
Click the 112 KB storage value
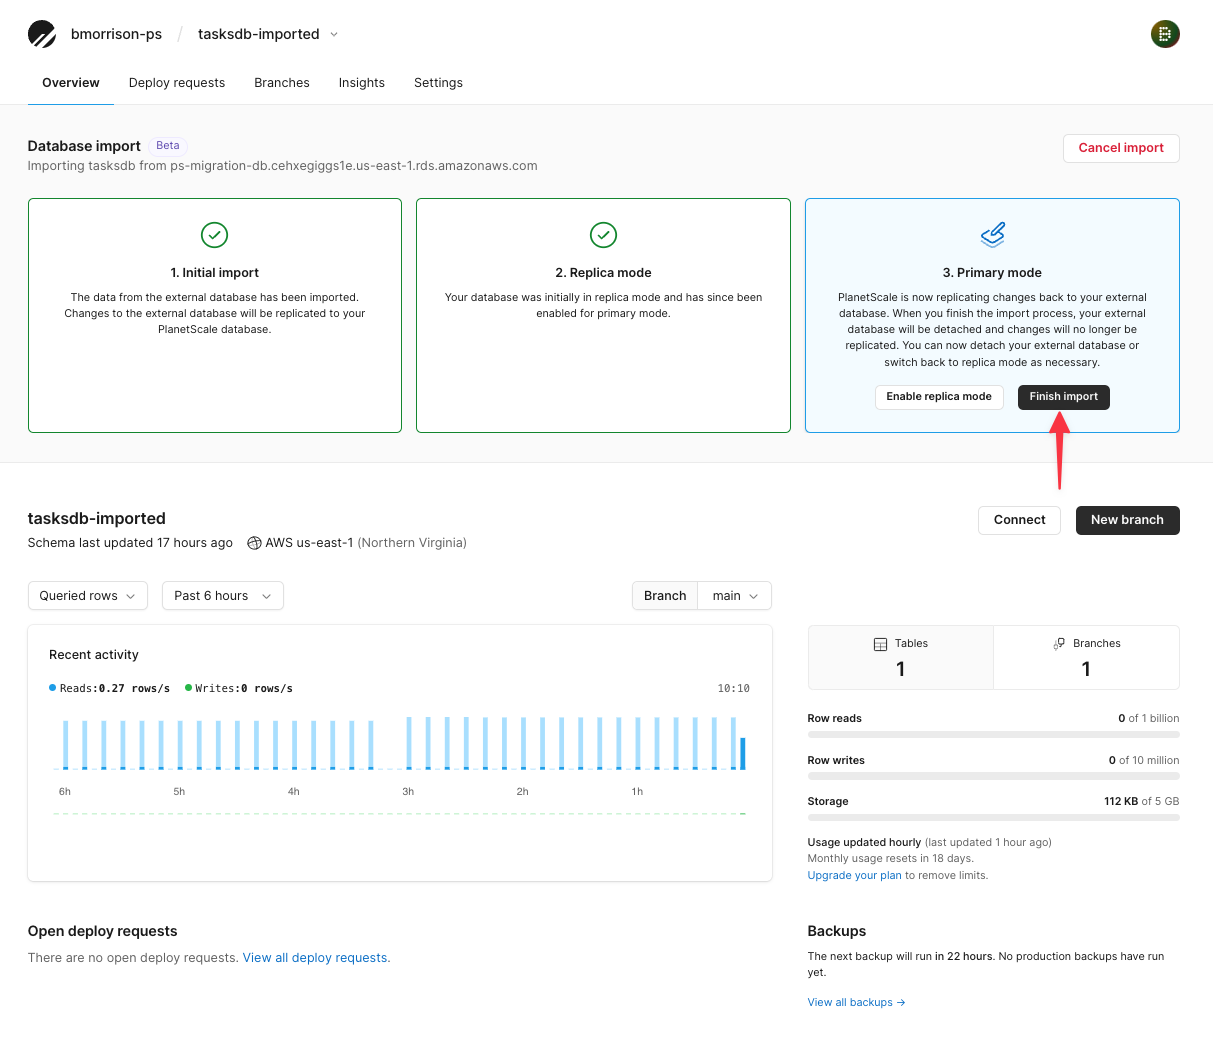(x=1120, y=802)
